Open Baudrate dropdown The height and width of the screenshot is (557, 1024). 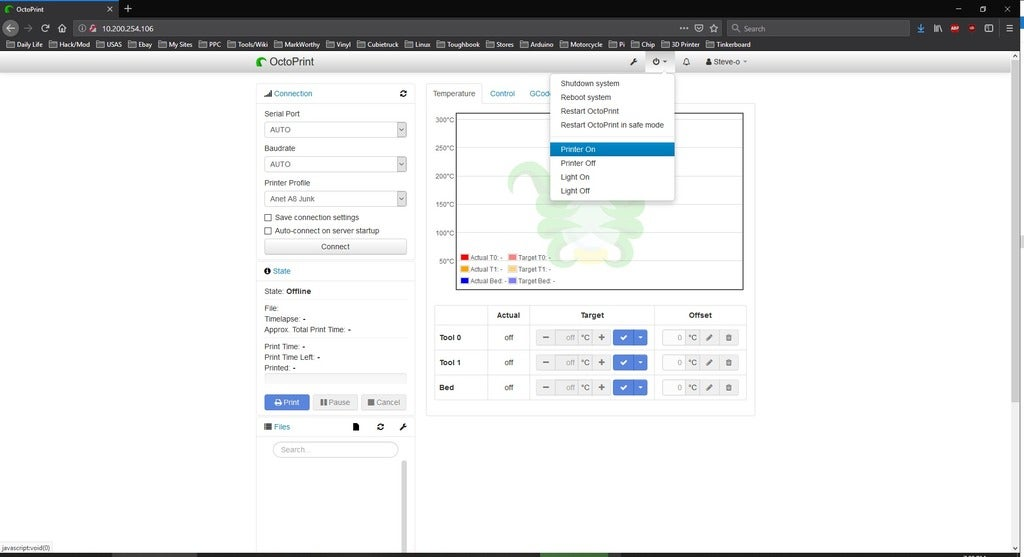pos(336,165)
